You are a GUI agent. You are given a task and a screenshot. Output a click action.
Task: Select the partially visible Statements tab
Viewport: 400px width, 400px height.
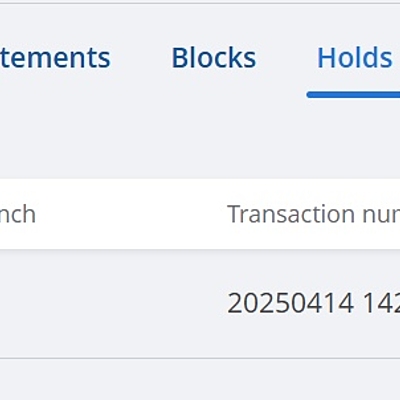[55, 58]
